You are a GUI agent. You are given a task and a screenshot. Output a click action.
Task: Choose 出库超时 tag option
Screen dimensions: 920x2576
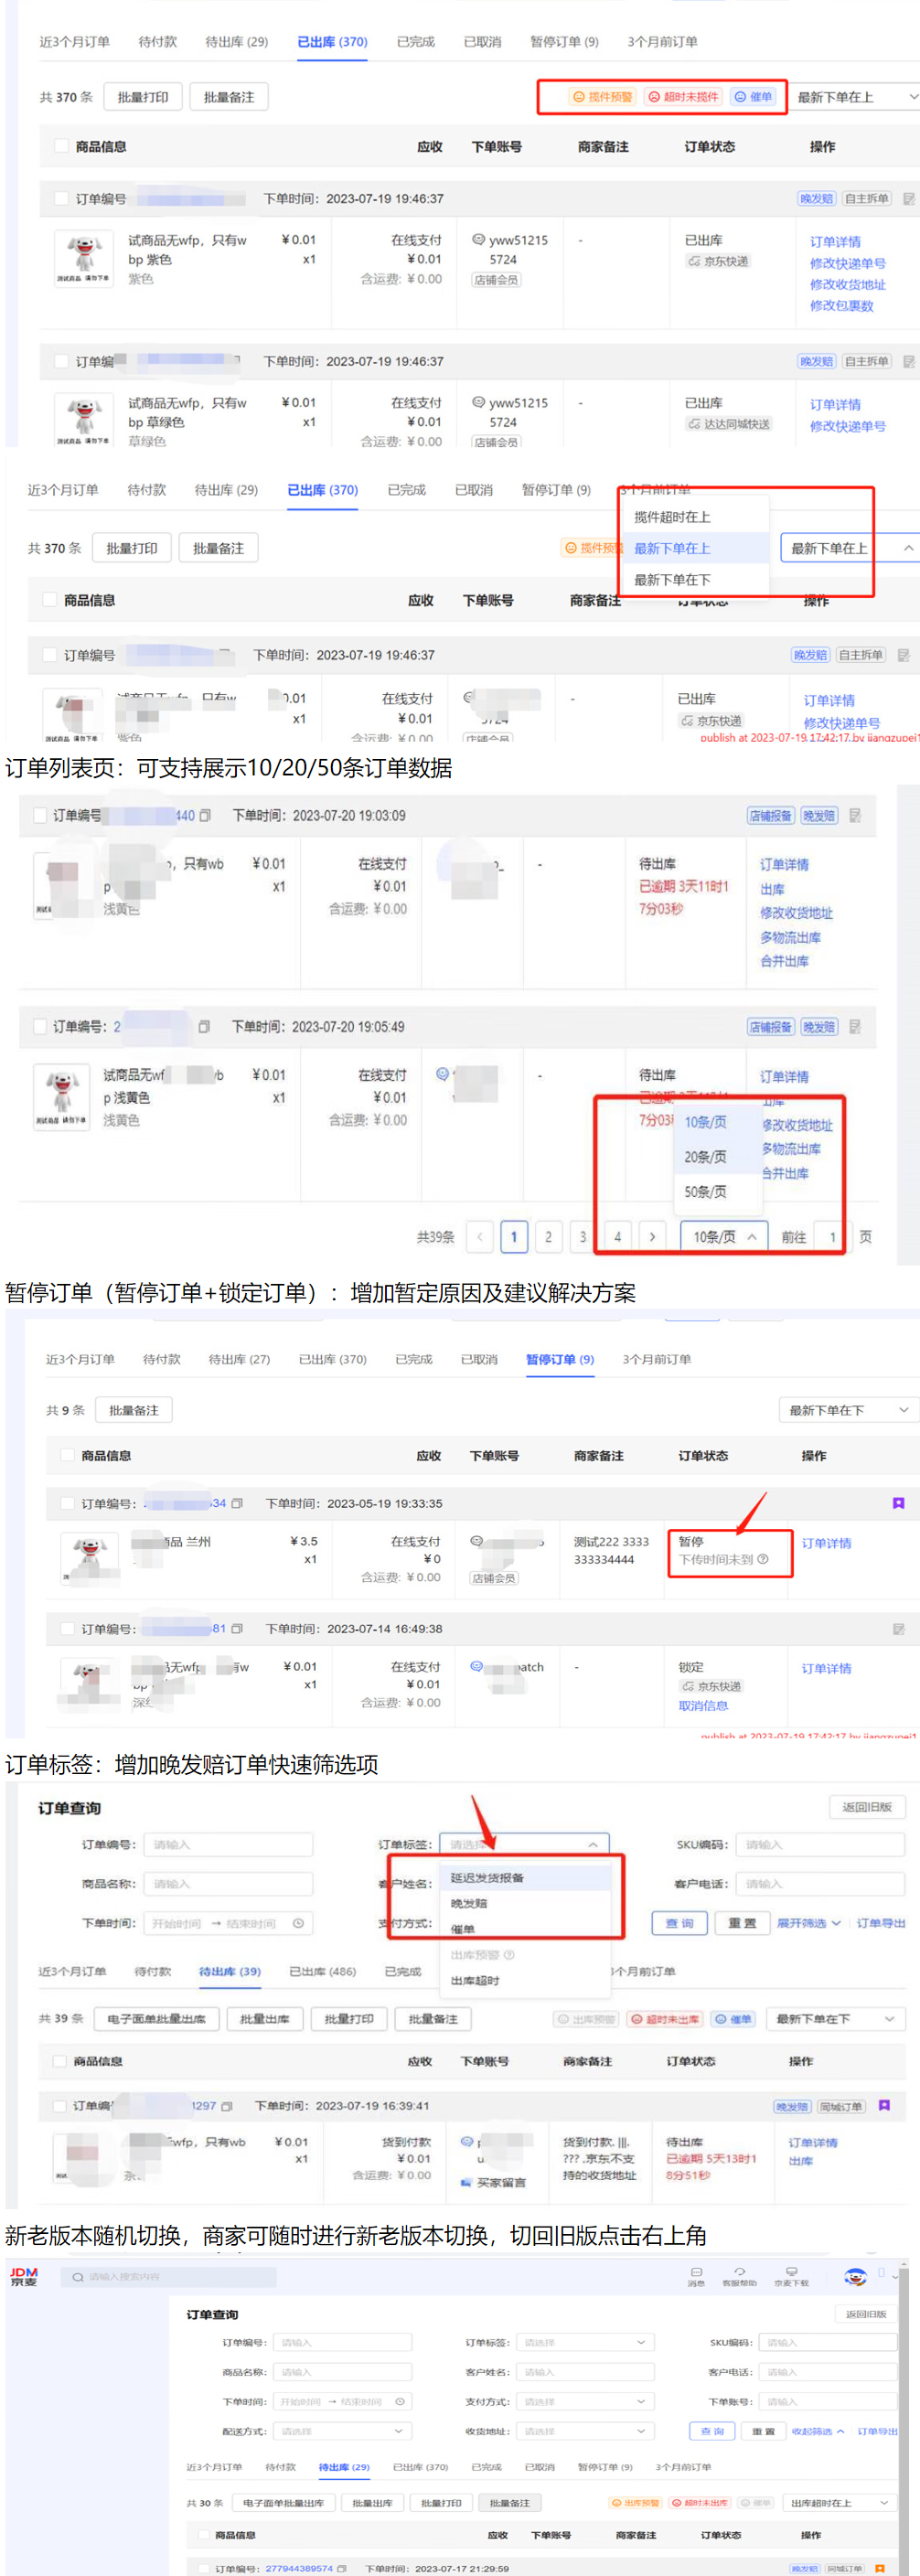[x=525, y=1980]
